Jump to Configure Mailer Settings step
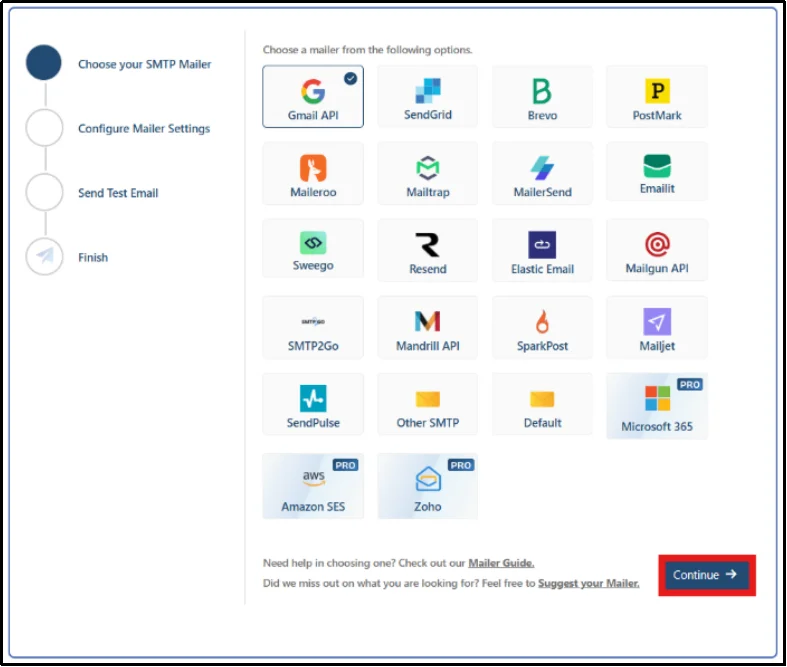 click(x=144, y=128)
